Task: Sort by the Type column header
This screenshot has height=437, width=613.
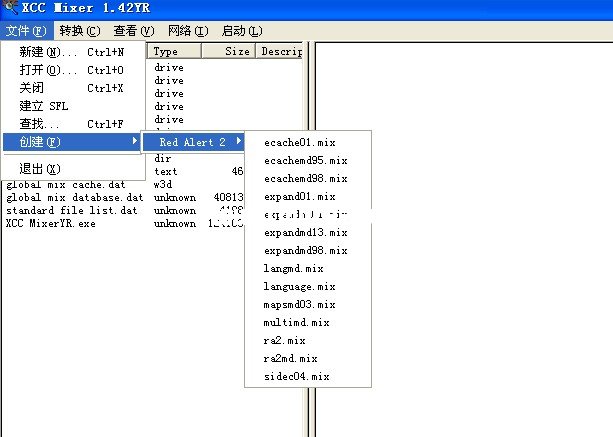Action: click(x=174, y=51)
